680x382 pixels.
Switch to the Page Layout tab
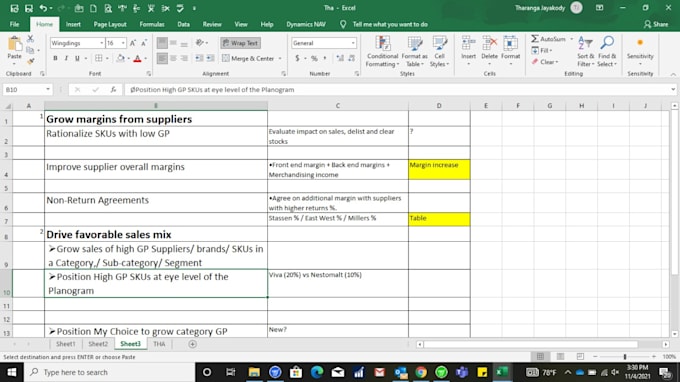[110, 24]
